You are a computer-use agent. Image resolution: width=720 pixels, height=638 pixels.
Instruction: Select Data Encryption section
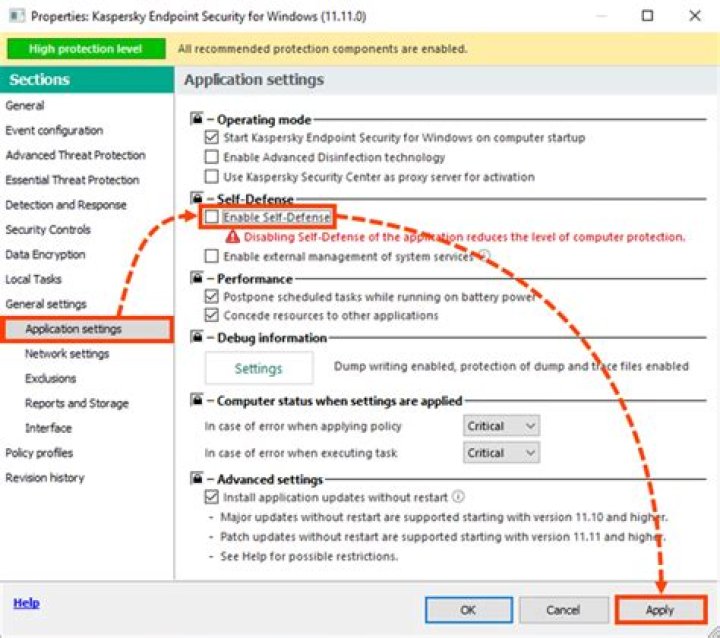(45, 254)
